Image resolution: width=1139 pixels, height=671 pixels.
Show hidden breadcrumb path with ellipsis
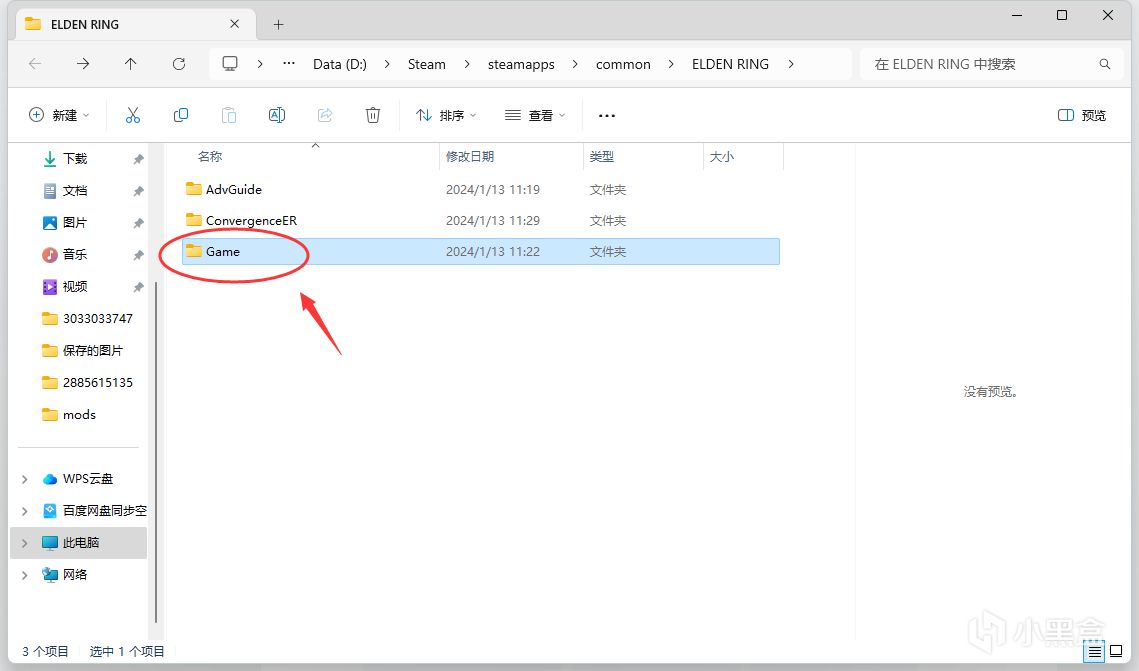coord(289,63)
